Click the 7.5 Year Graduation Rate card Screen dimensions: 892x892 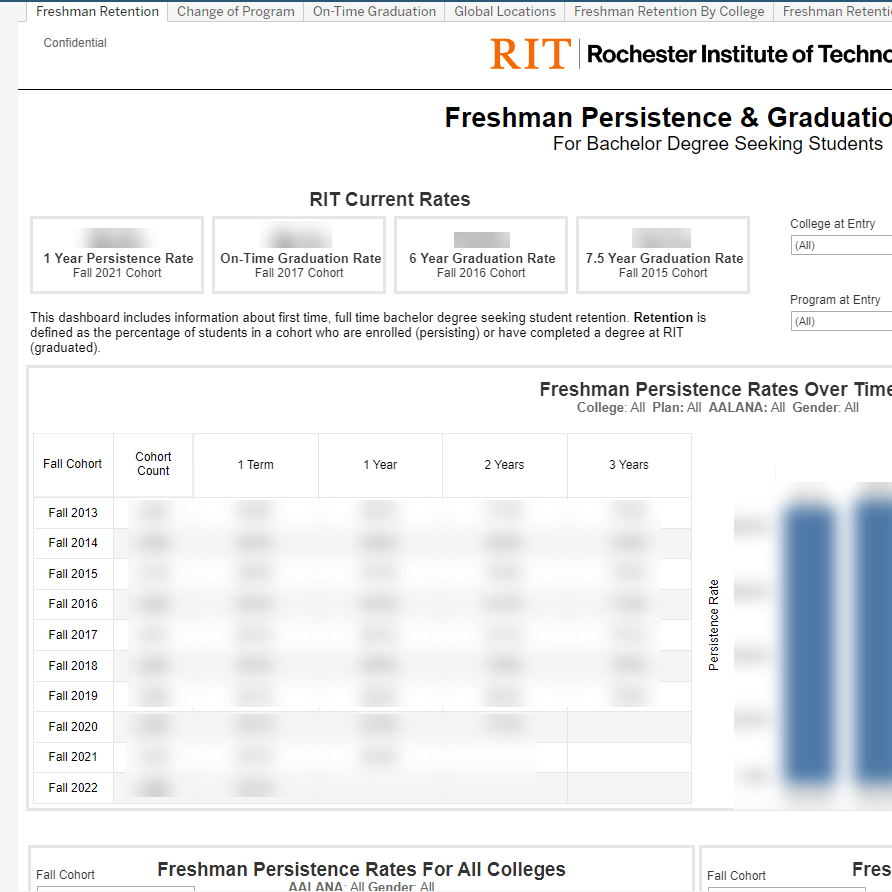point(664,256)
